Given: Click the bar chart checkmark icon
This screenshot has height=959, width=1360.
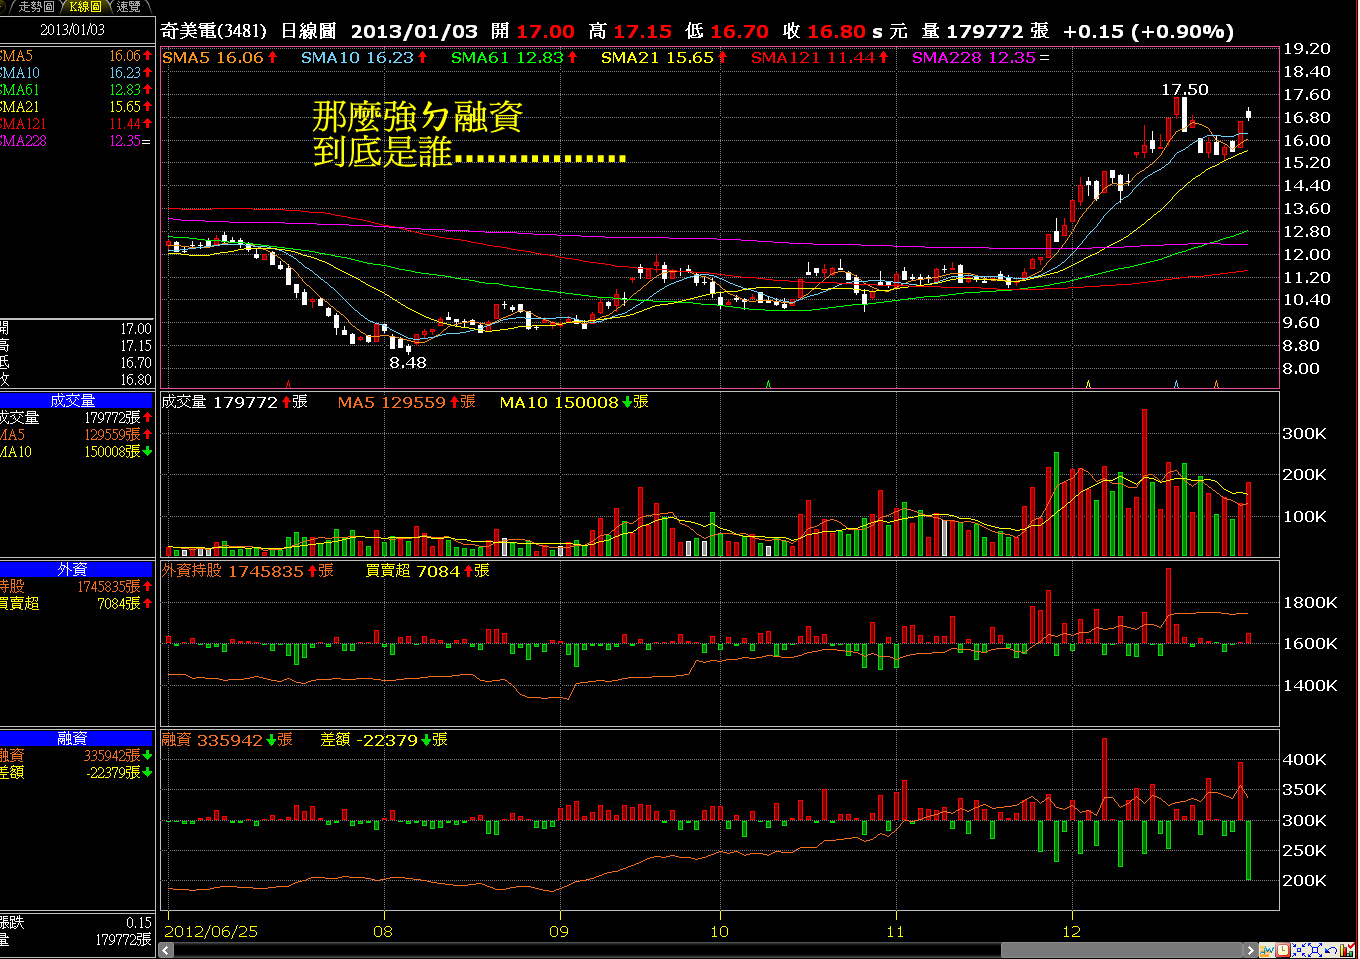Looking at the screenshot, I should tap(1347, 950).
